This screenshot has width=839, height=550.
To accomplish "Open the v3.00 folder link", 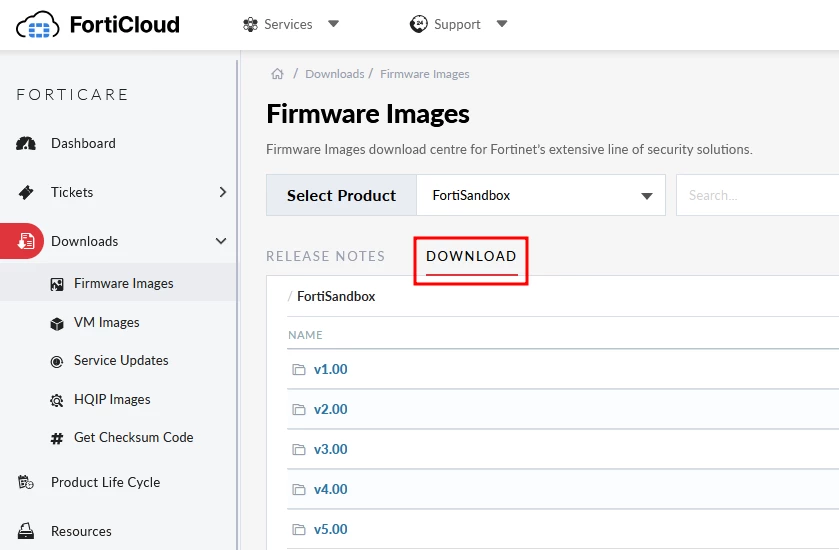I will coord(331,449).
